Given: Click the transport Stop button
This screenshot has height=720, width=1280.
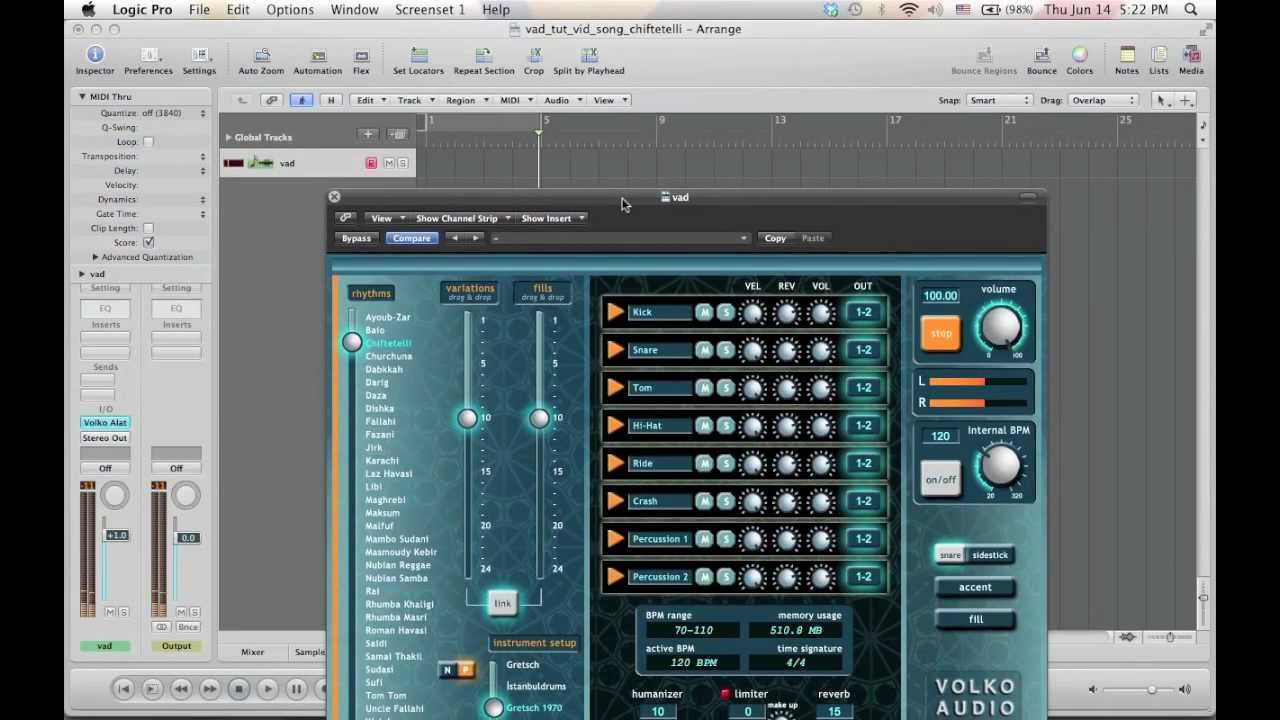Looking at the screenshot, I should [x=239, y=688].
